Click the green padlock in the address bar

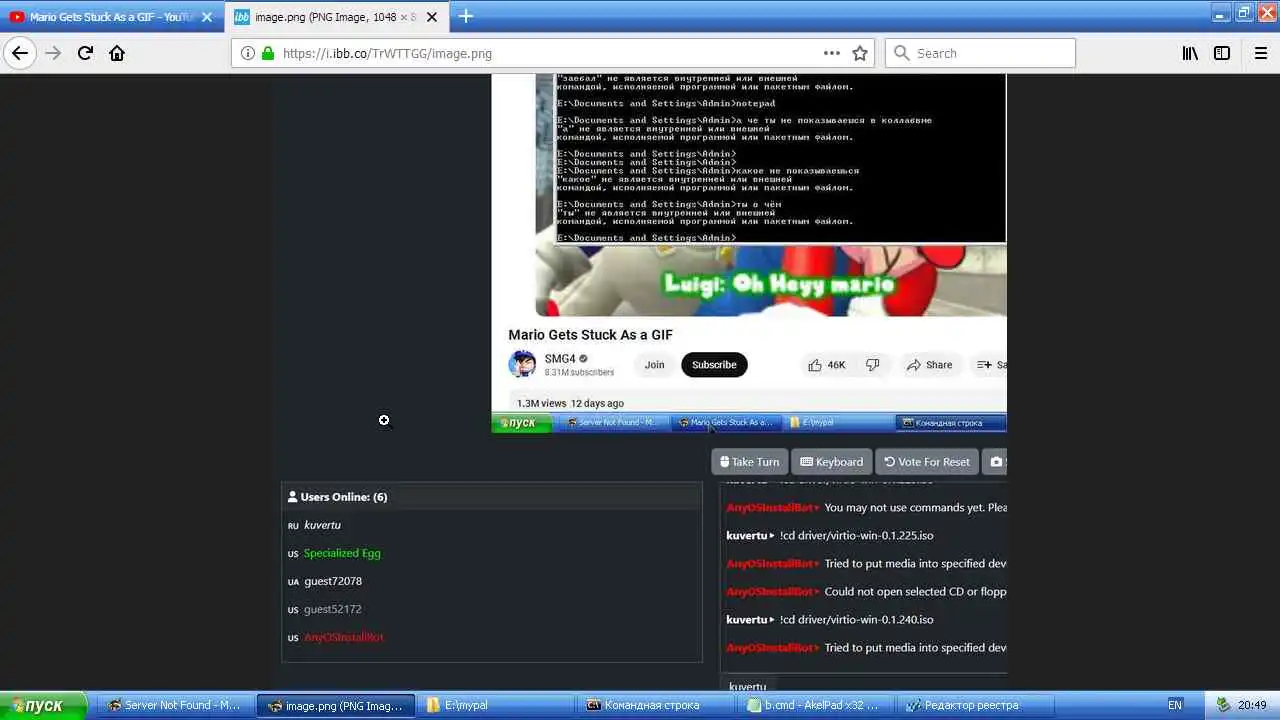coord(267,53)
